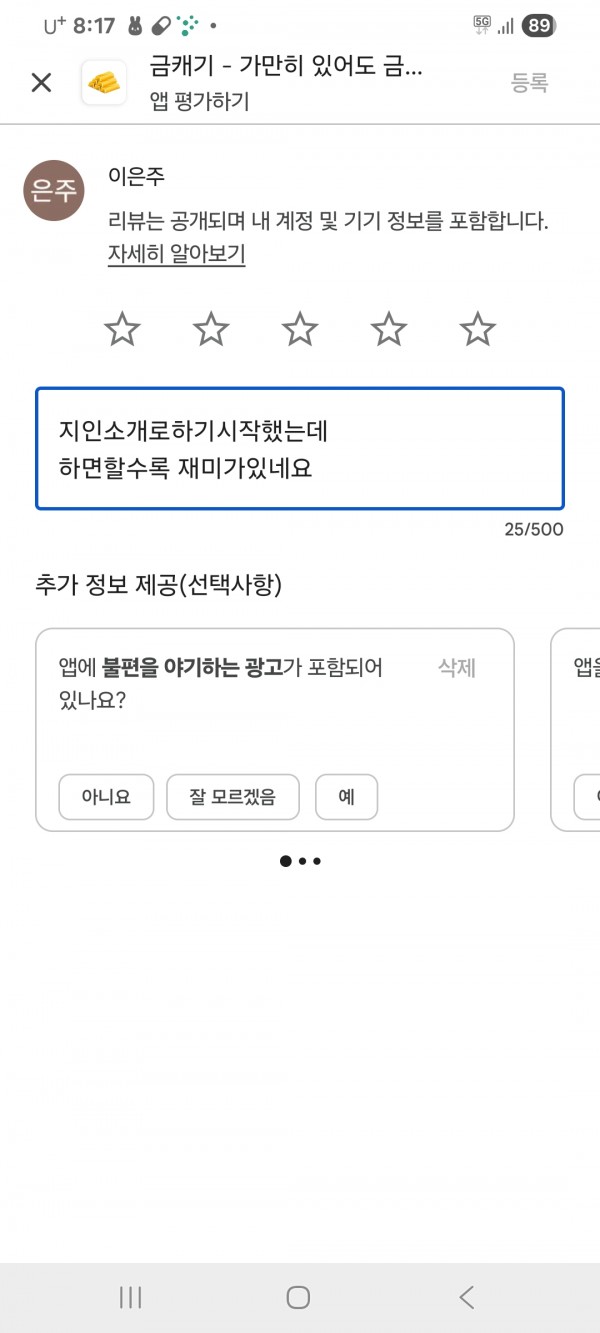Open the 자세히 알아보기 link
This screenshot has width=600, height=1333.
coord(177,254)
